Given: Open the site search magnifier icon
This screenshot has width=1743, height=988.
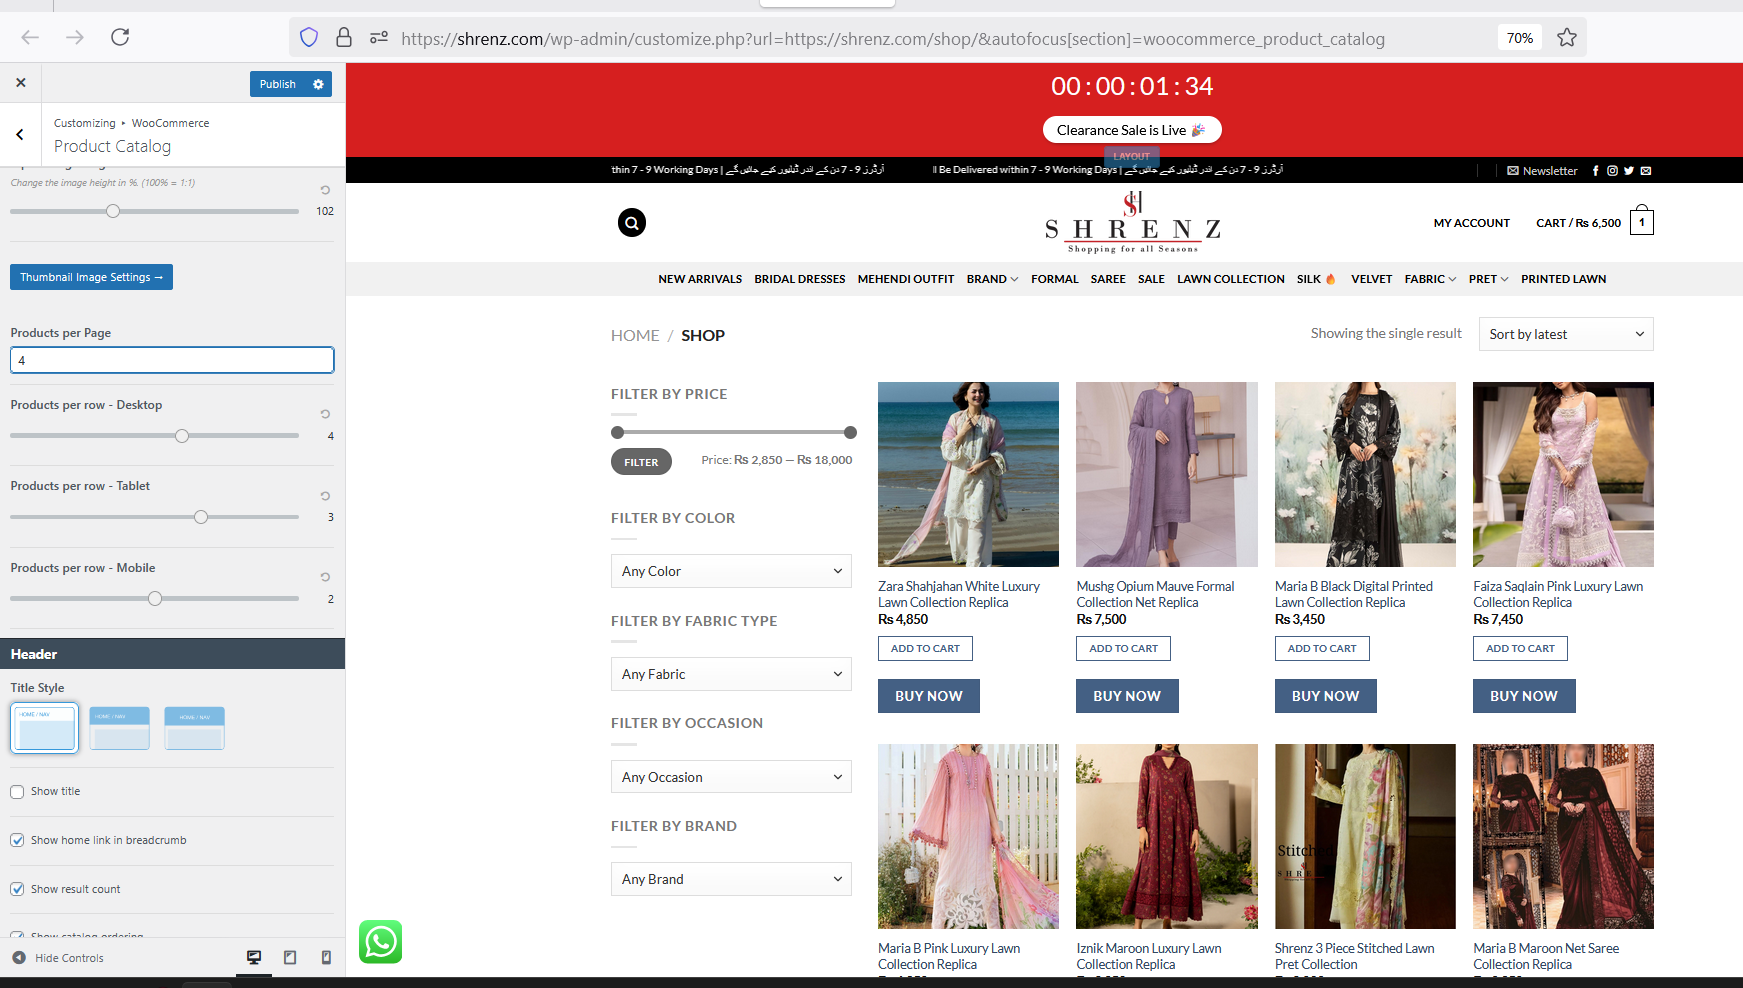Looking at the screenshot, I should click(632, 223).
